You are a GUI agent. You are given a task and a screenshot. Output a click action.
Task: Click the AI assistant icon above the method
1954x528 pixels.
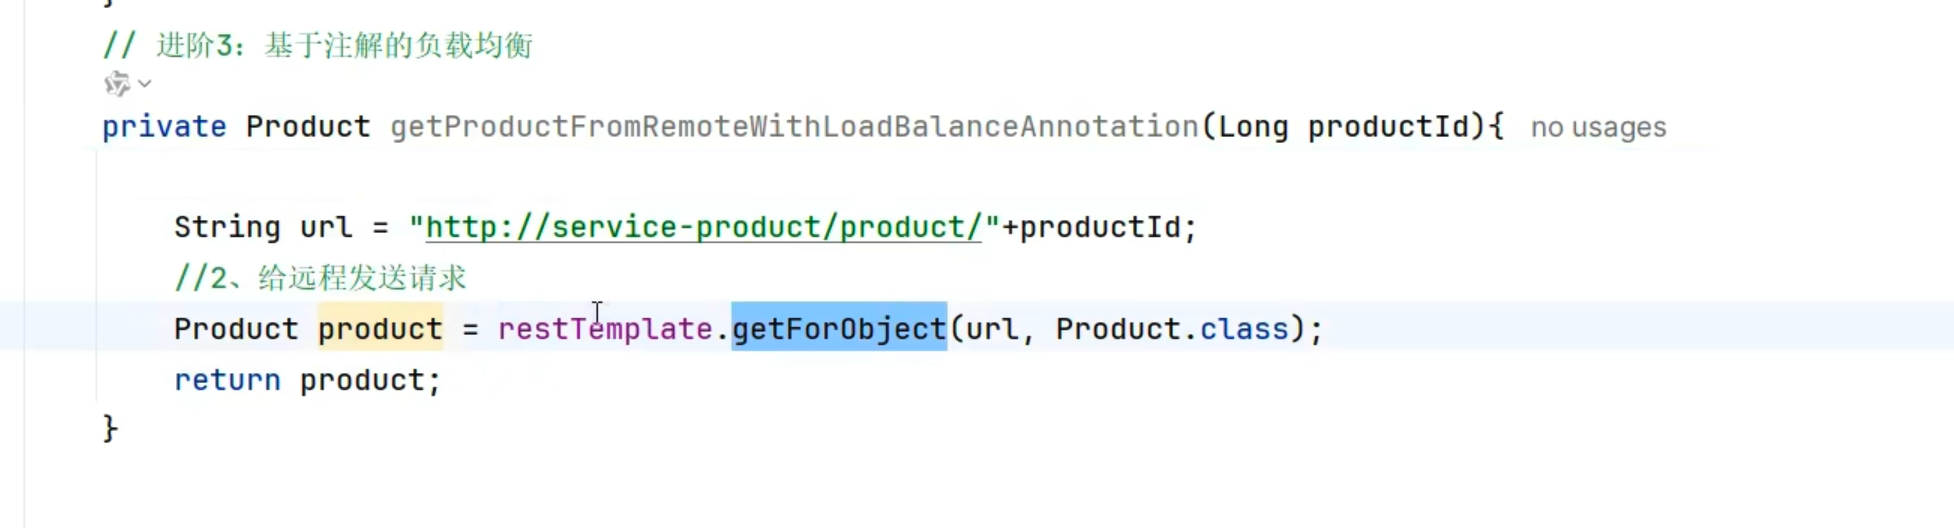pyautogui.click(x=117, y=84)
